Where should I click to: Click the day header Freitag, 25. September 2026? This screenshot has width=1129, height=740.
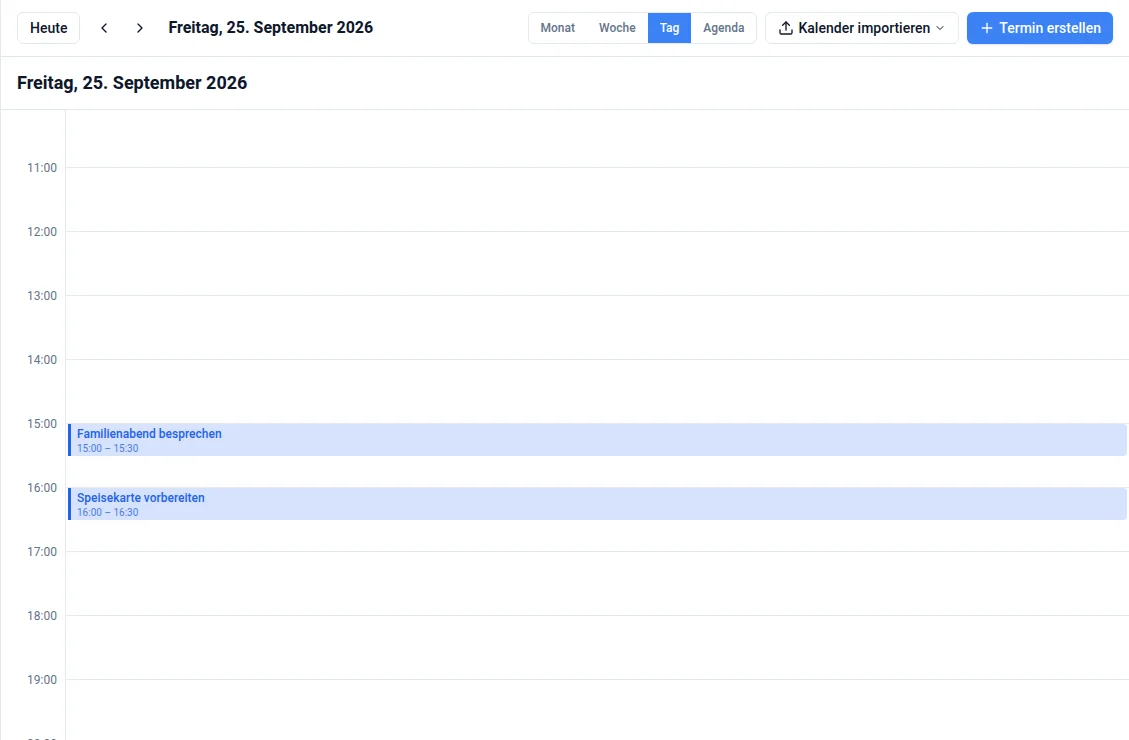pyautogui.click(x=132, y=83)
